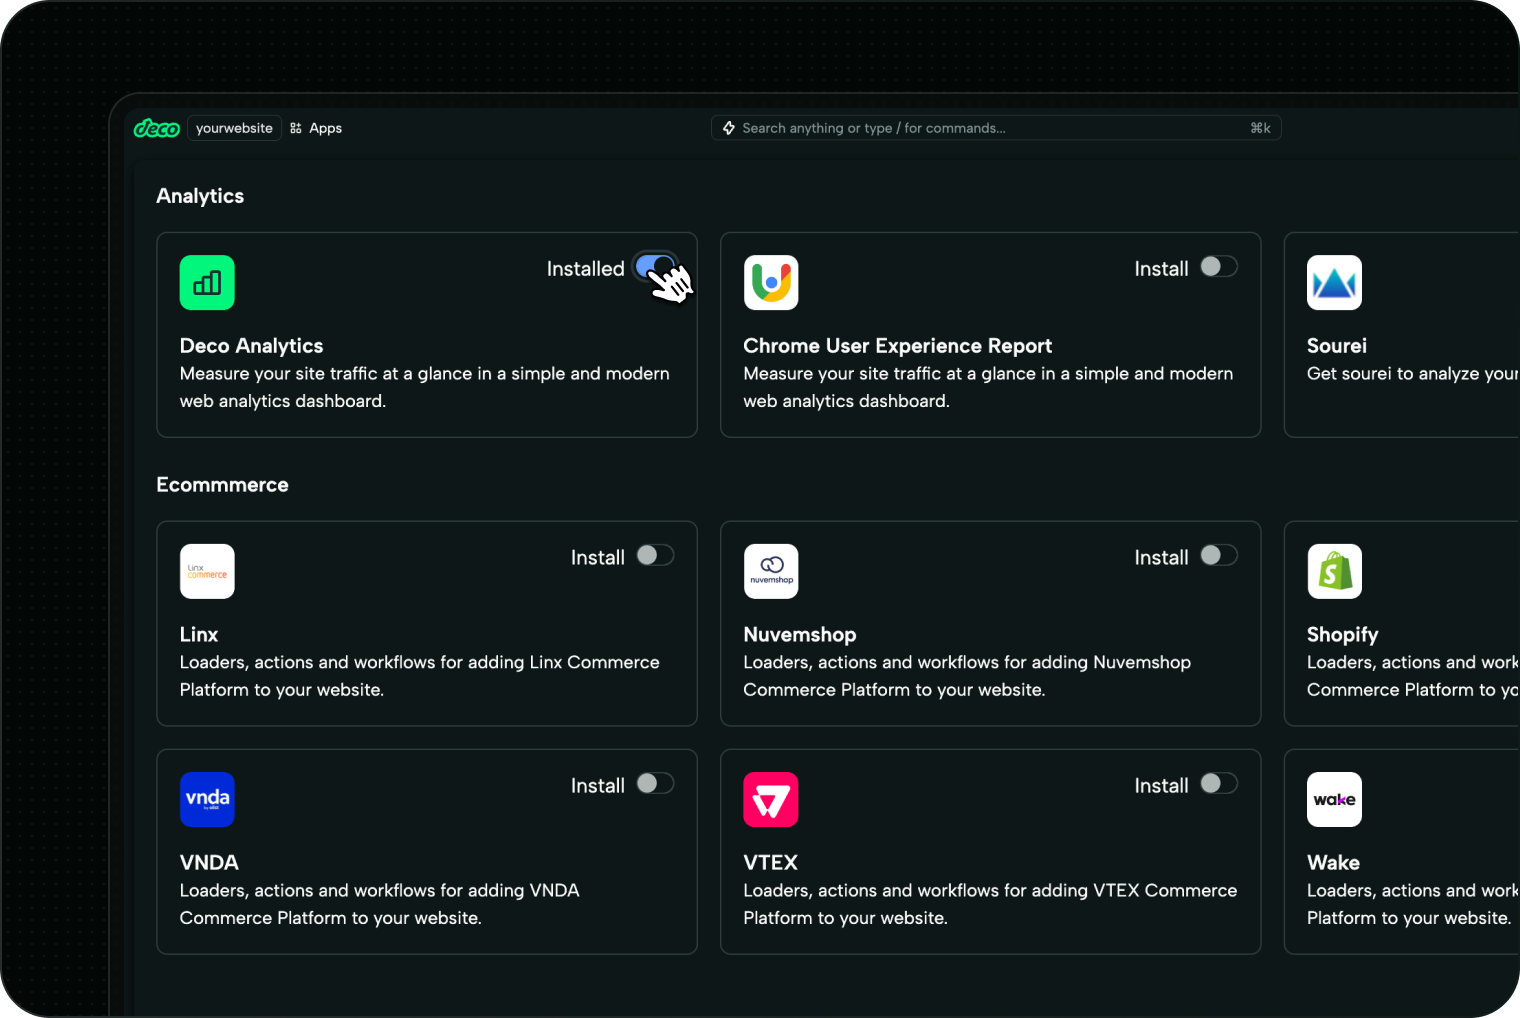Click Install label on Chrome User Experience card

click(1161, 269)
